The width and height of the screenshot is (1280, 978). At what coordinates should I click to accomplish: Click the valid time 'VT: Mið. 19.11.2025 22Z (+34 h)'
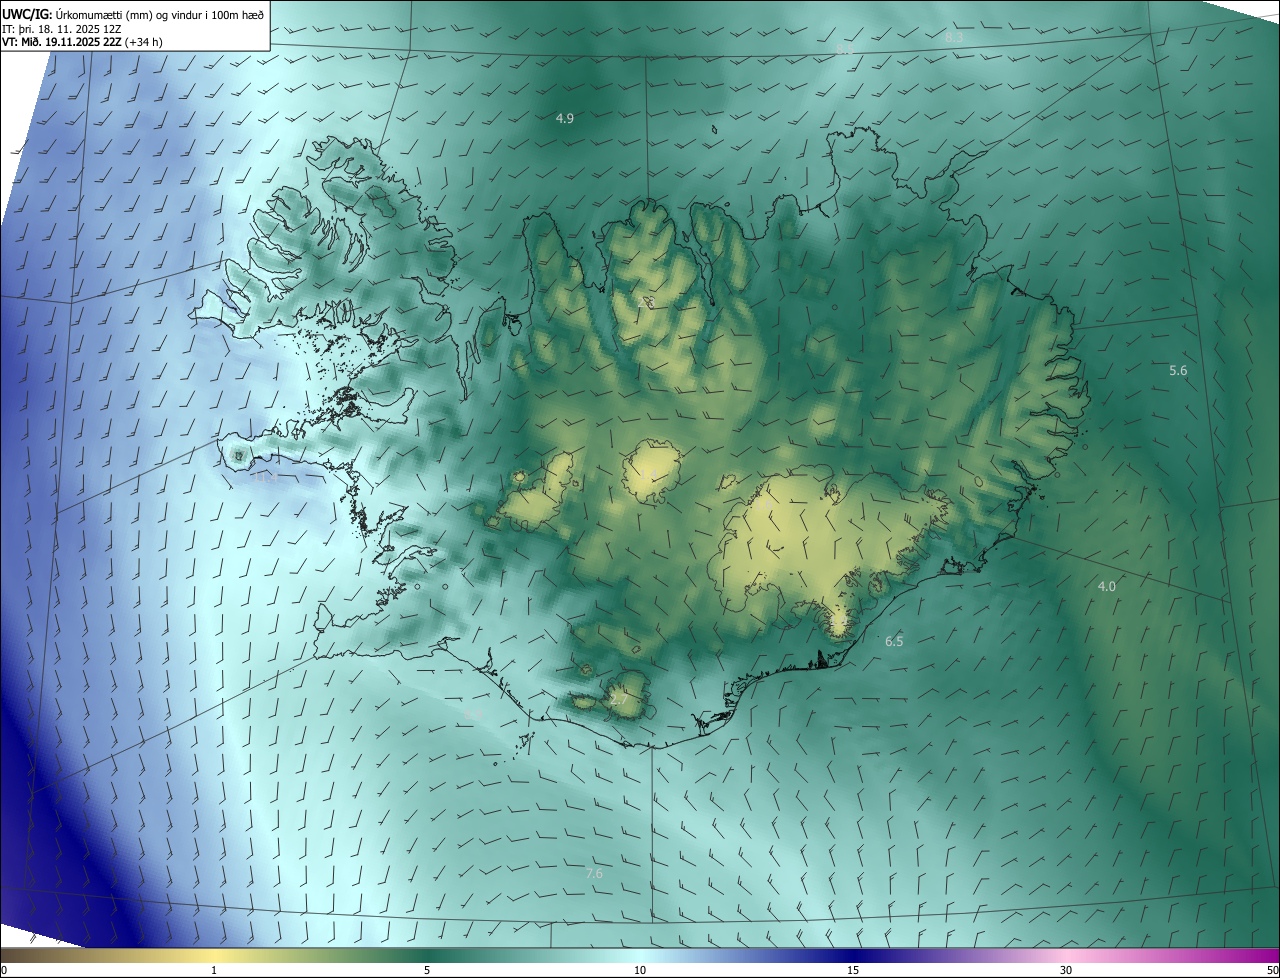click(82, 43)
